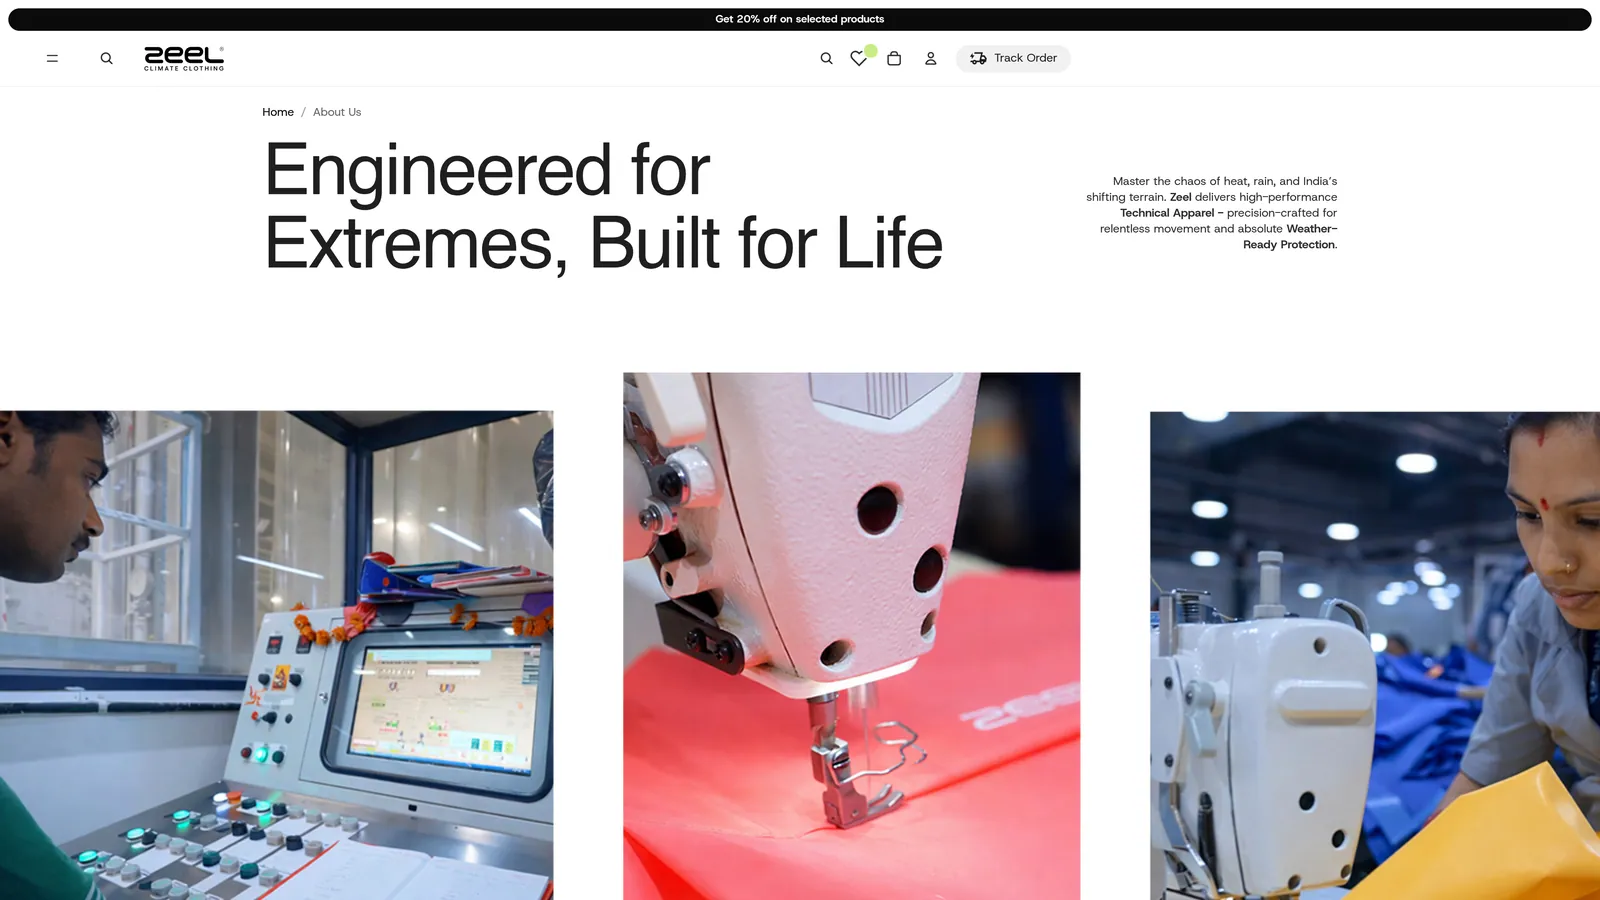Open the woman sewing factory photo
Image resolution: width=1600 pixels, height=900 pixels.
point(1375,655)
